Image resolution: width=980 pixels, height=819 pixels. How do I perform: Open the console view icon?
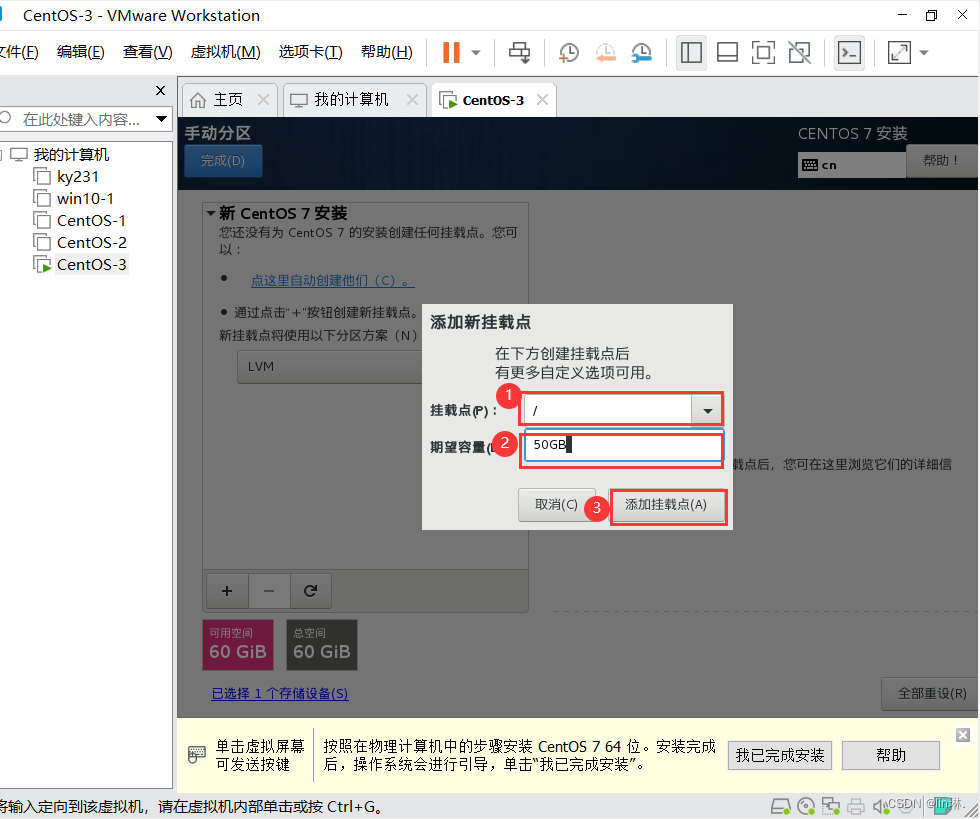(x=849, y=53)
